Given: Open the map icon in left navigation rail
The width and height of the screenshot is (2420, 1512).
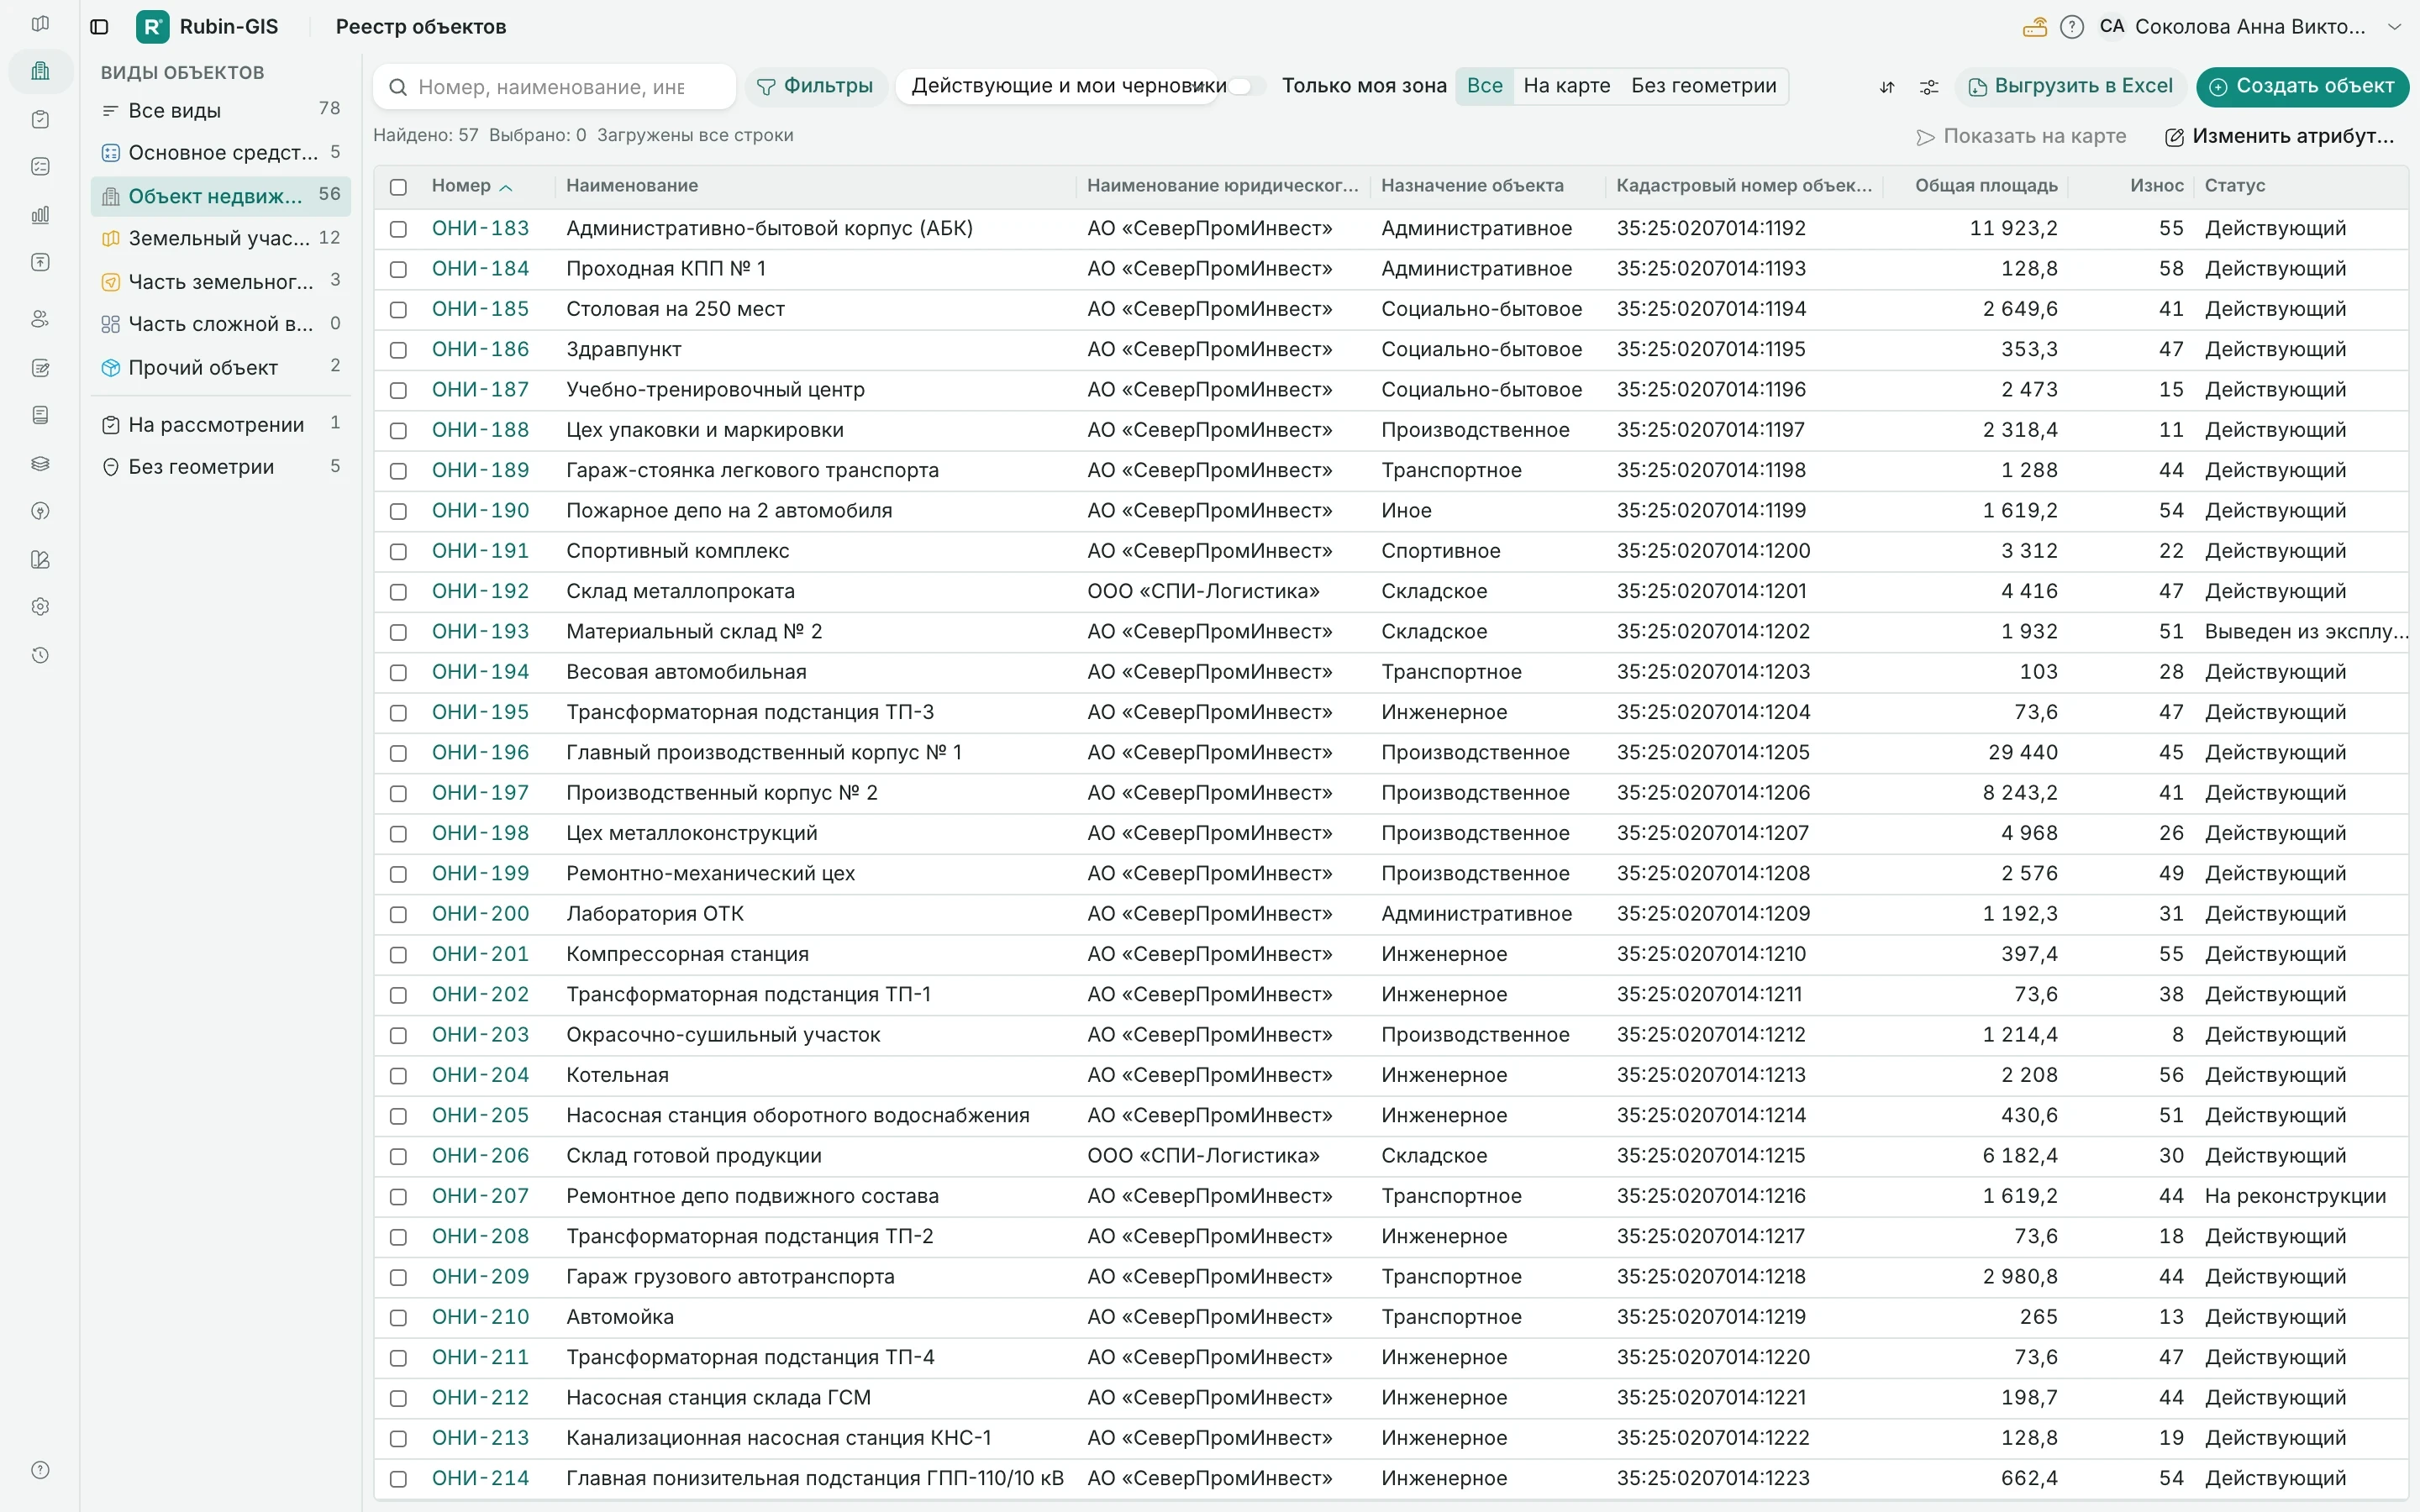Looking at the screenshot, I should [40, 23].
